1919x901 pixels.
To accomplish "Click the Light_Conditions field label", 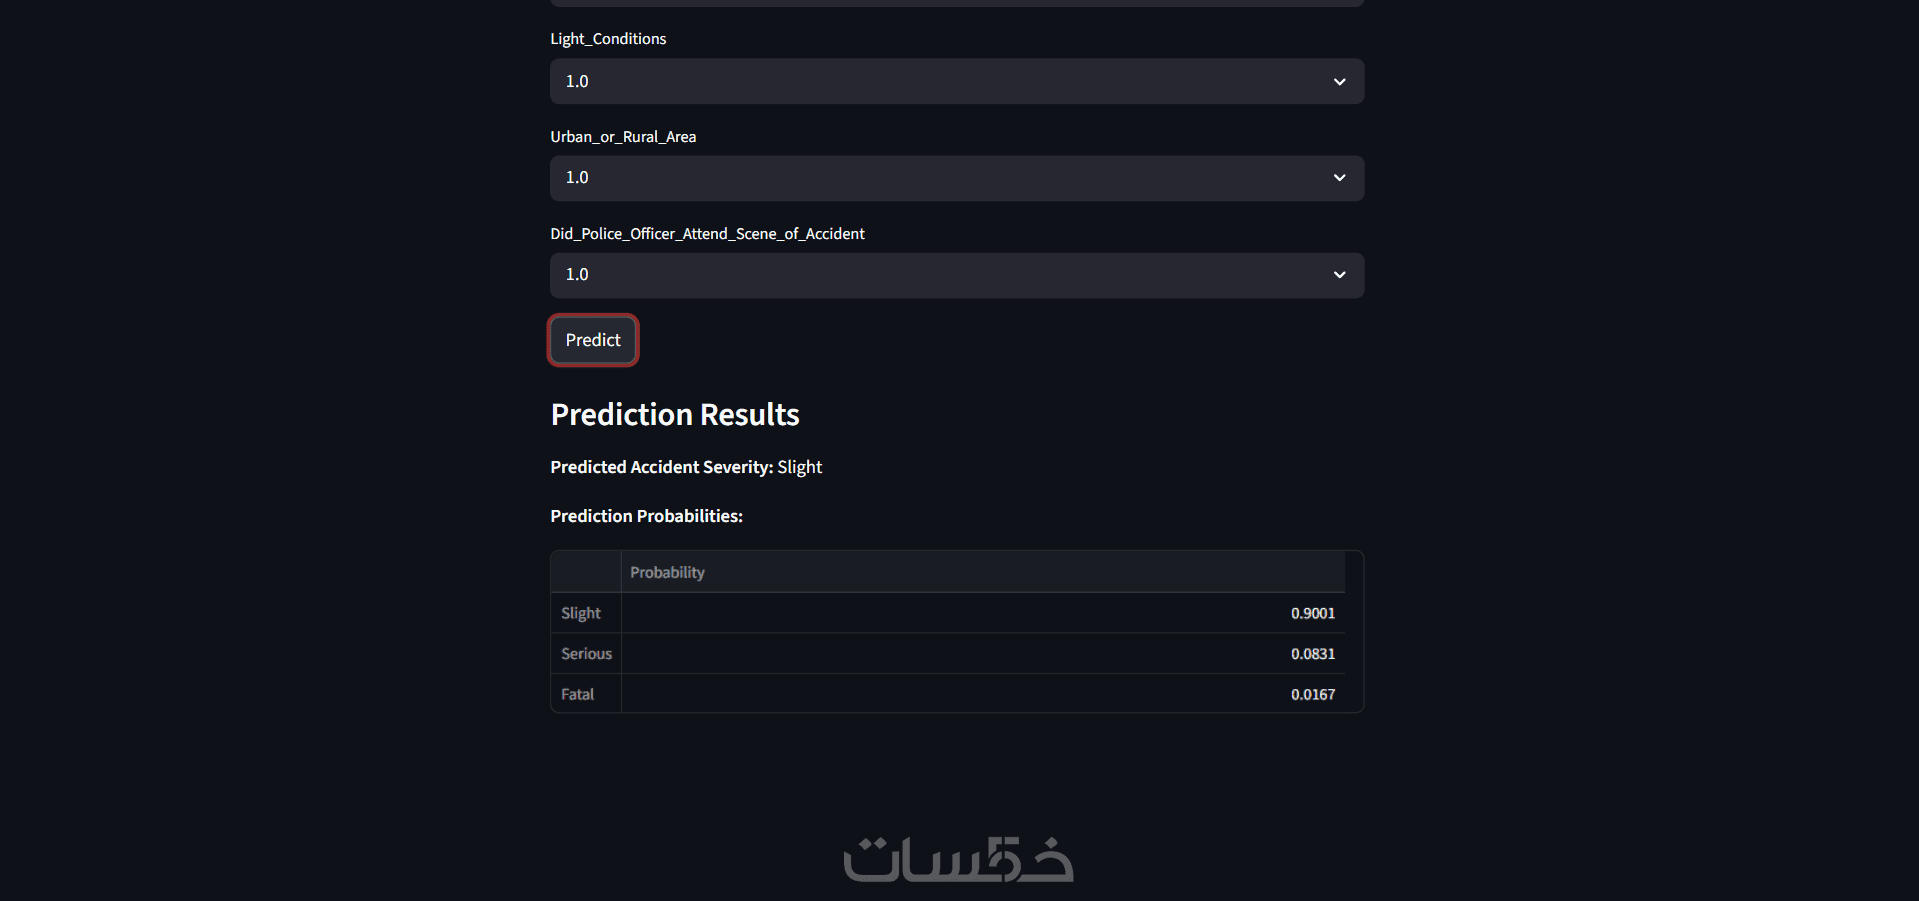I will point(608,39).
